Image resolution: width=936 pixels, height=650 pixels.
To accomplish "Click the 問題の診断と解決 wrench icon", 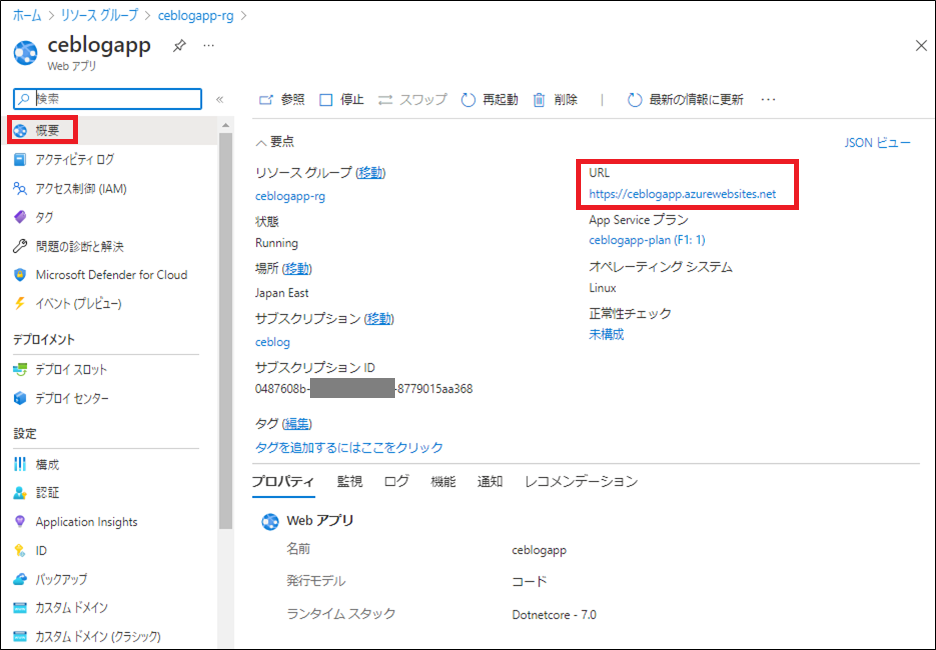I will point(20,246).
